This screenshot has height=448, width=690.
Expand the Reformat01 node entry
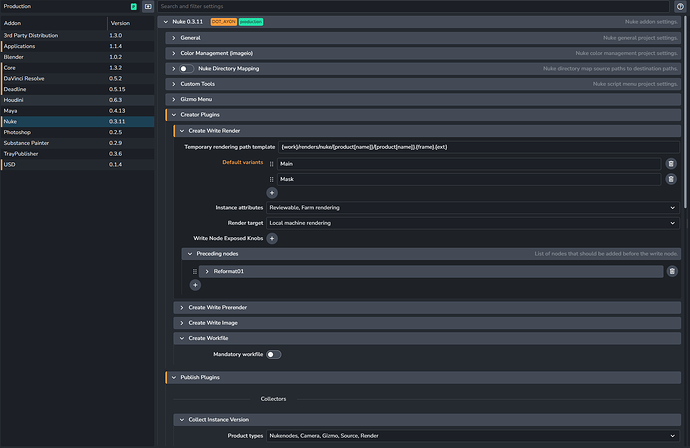tap(207, 271)
